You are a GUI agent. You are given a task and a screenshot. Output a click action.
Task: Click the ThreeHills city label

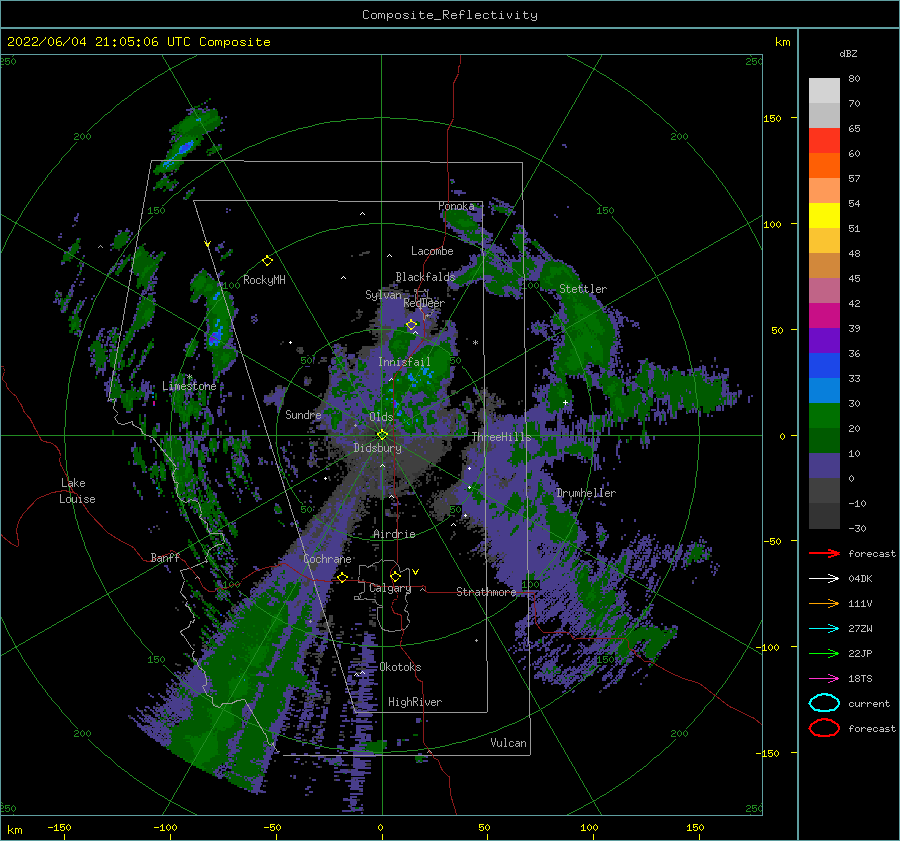[502, 437]
